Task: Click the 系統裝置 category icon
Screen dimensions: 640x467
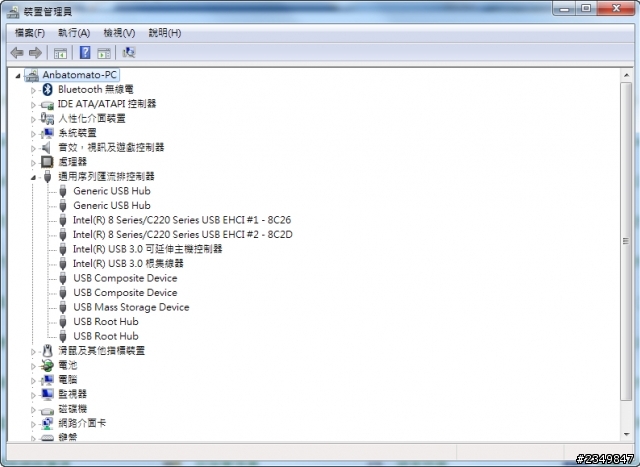Action: 47,133
